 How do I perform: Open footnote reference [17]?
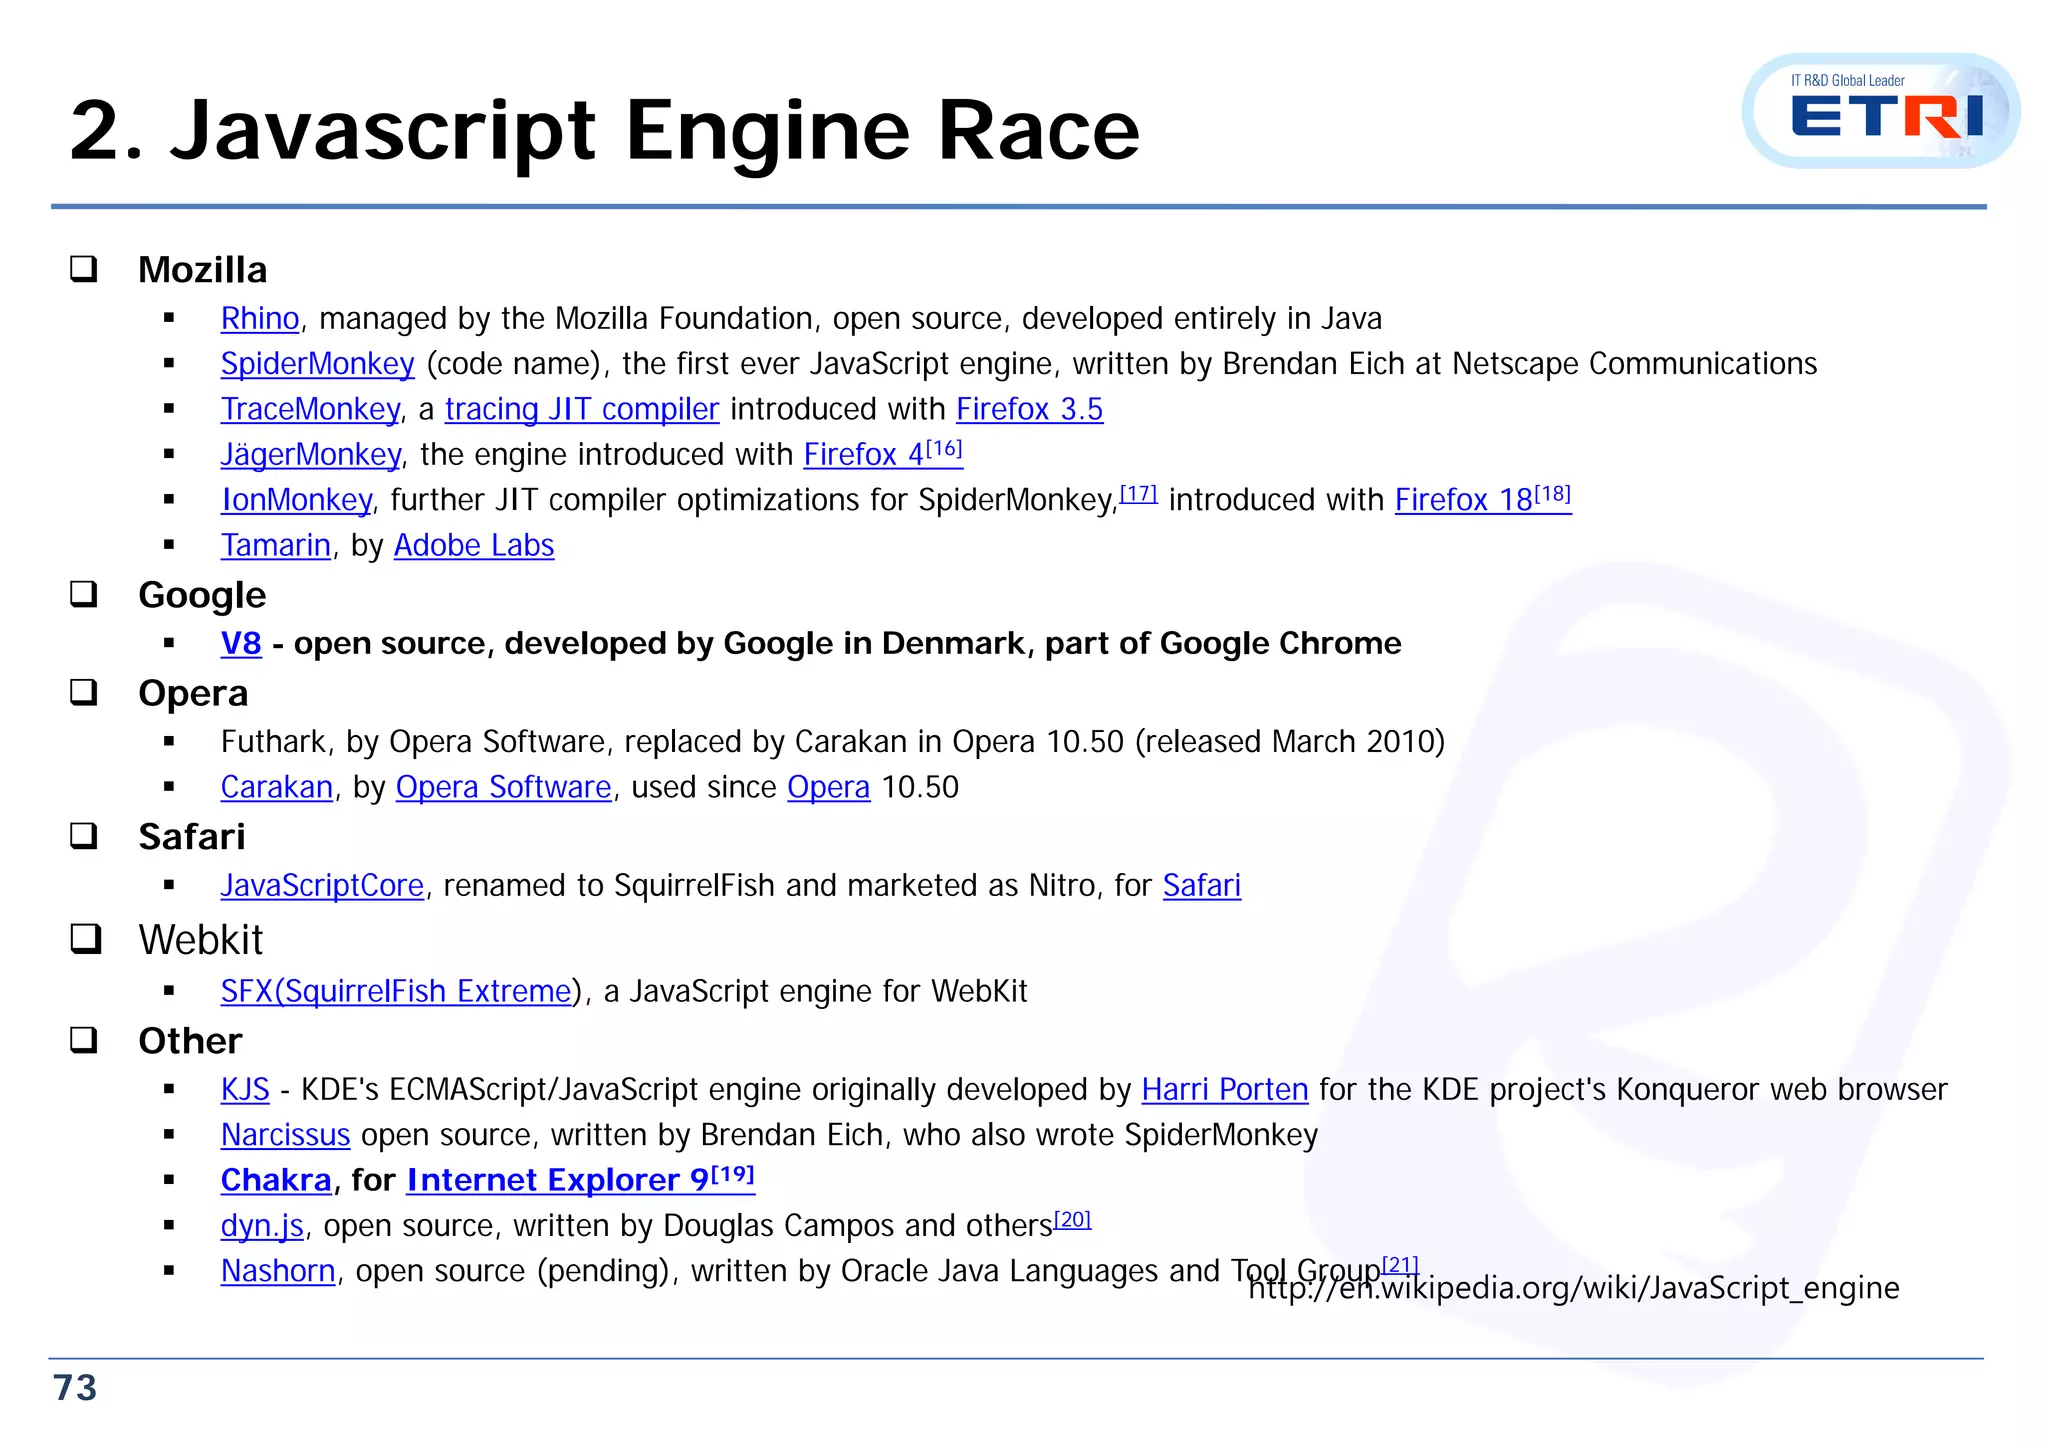pos(1138,493)
